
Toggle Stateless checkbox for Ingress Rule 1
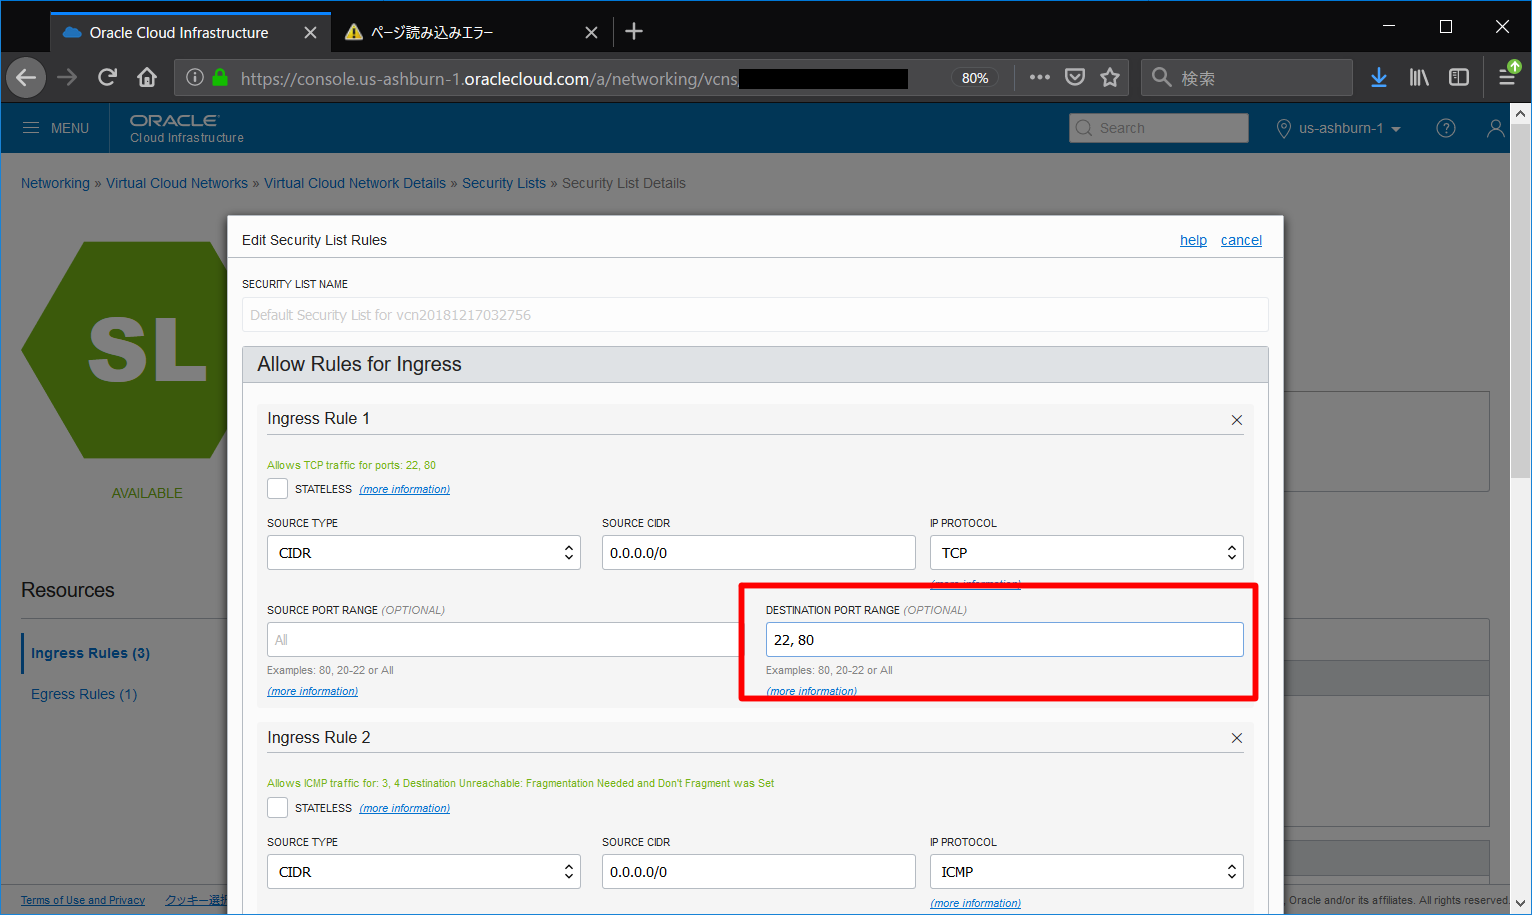click(x=278, y=488)
